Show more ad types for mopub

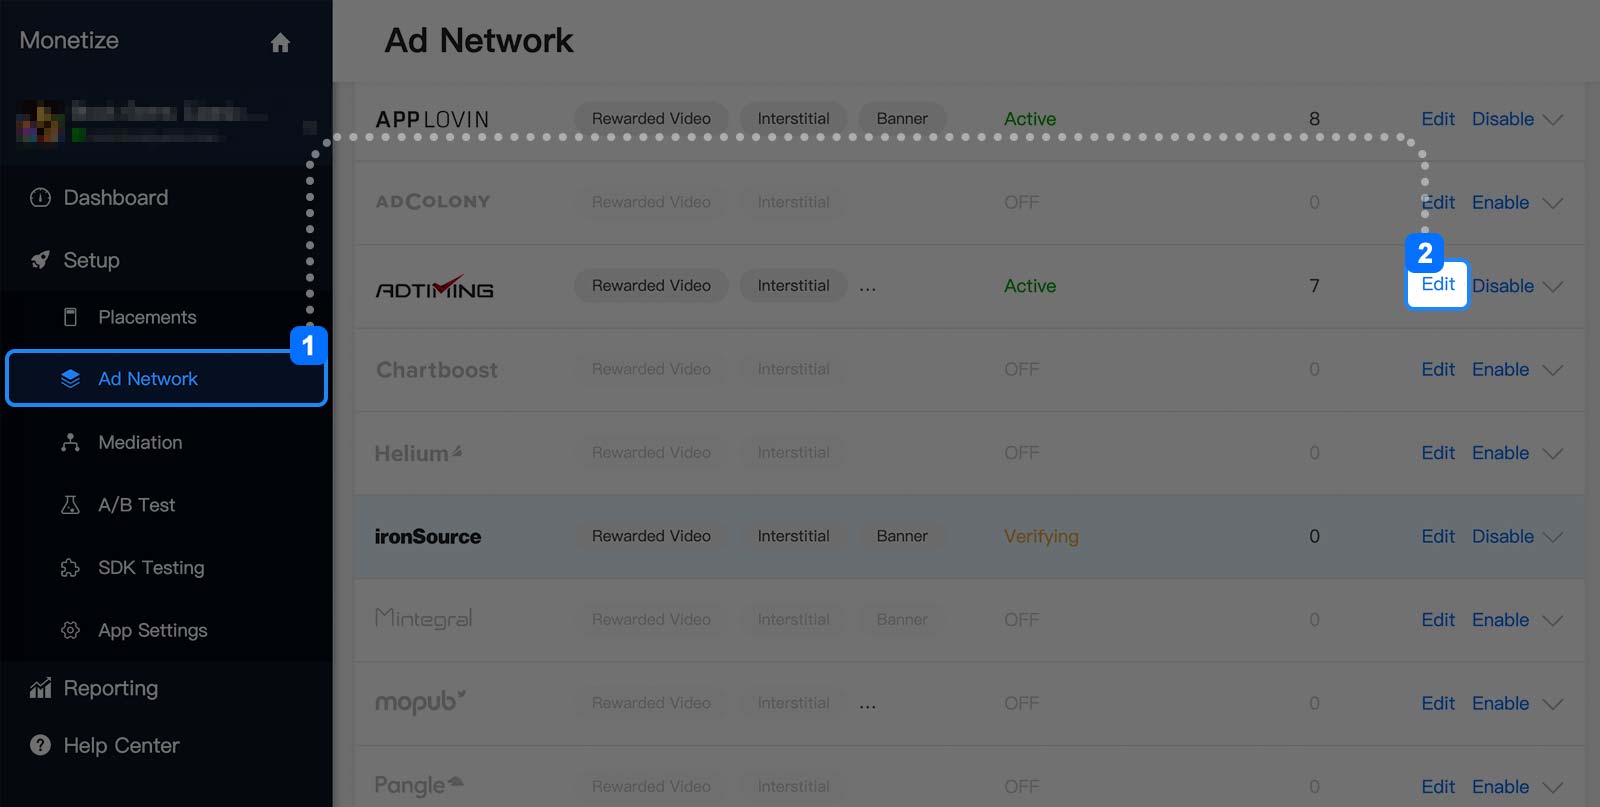tap(867, 705)
